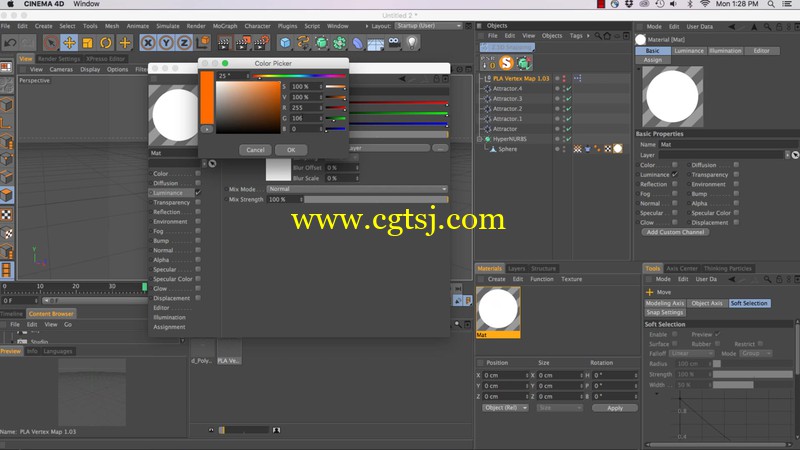Image resolution: width=800 pixels, height=450 pixels.
Task: Toggle the Z axis lock
Action: tap(184, 43)
